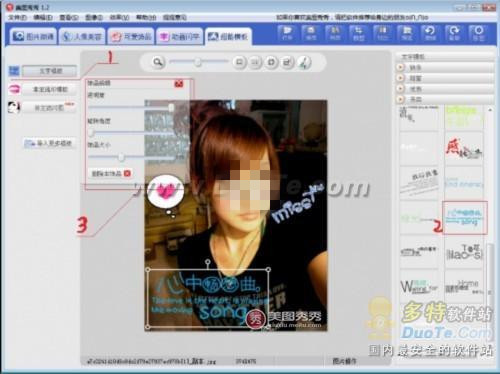Expand the first category in right template list
500x374 pixels.
(445, 67)
